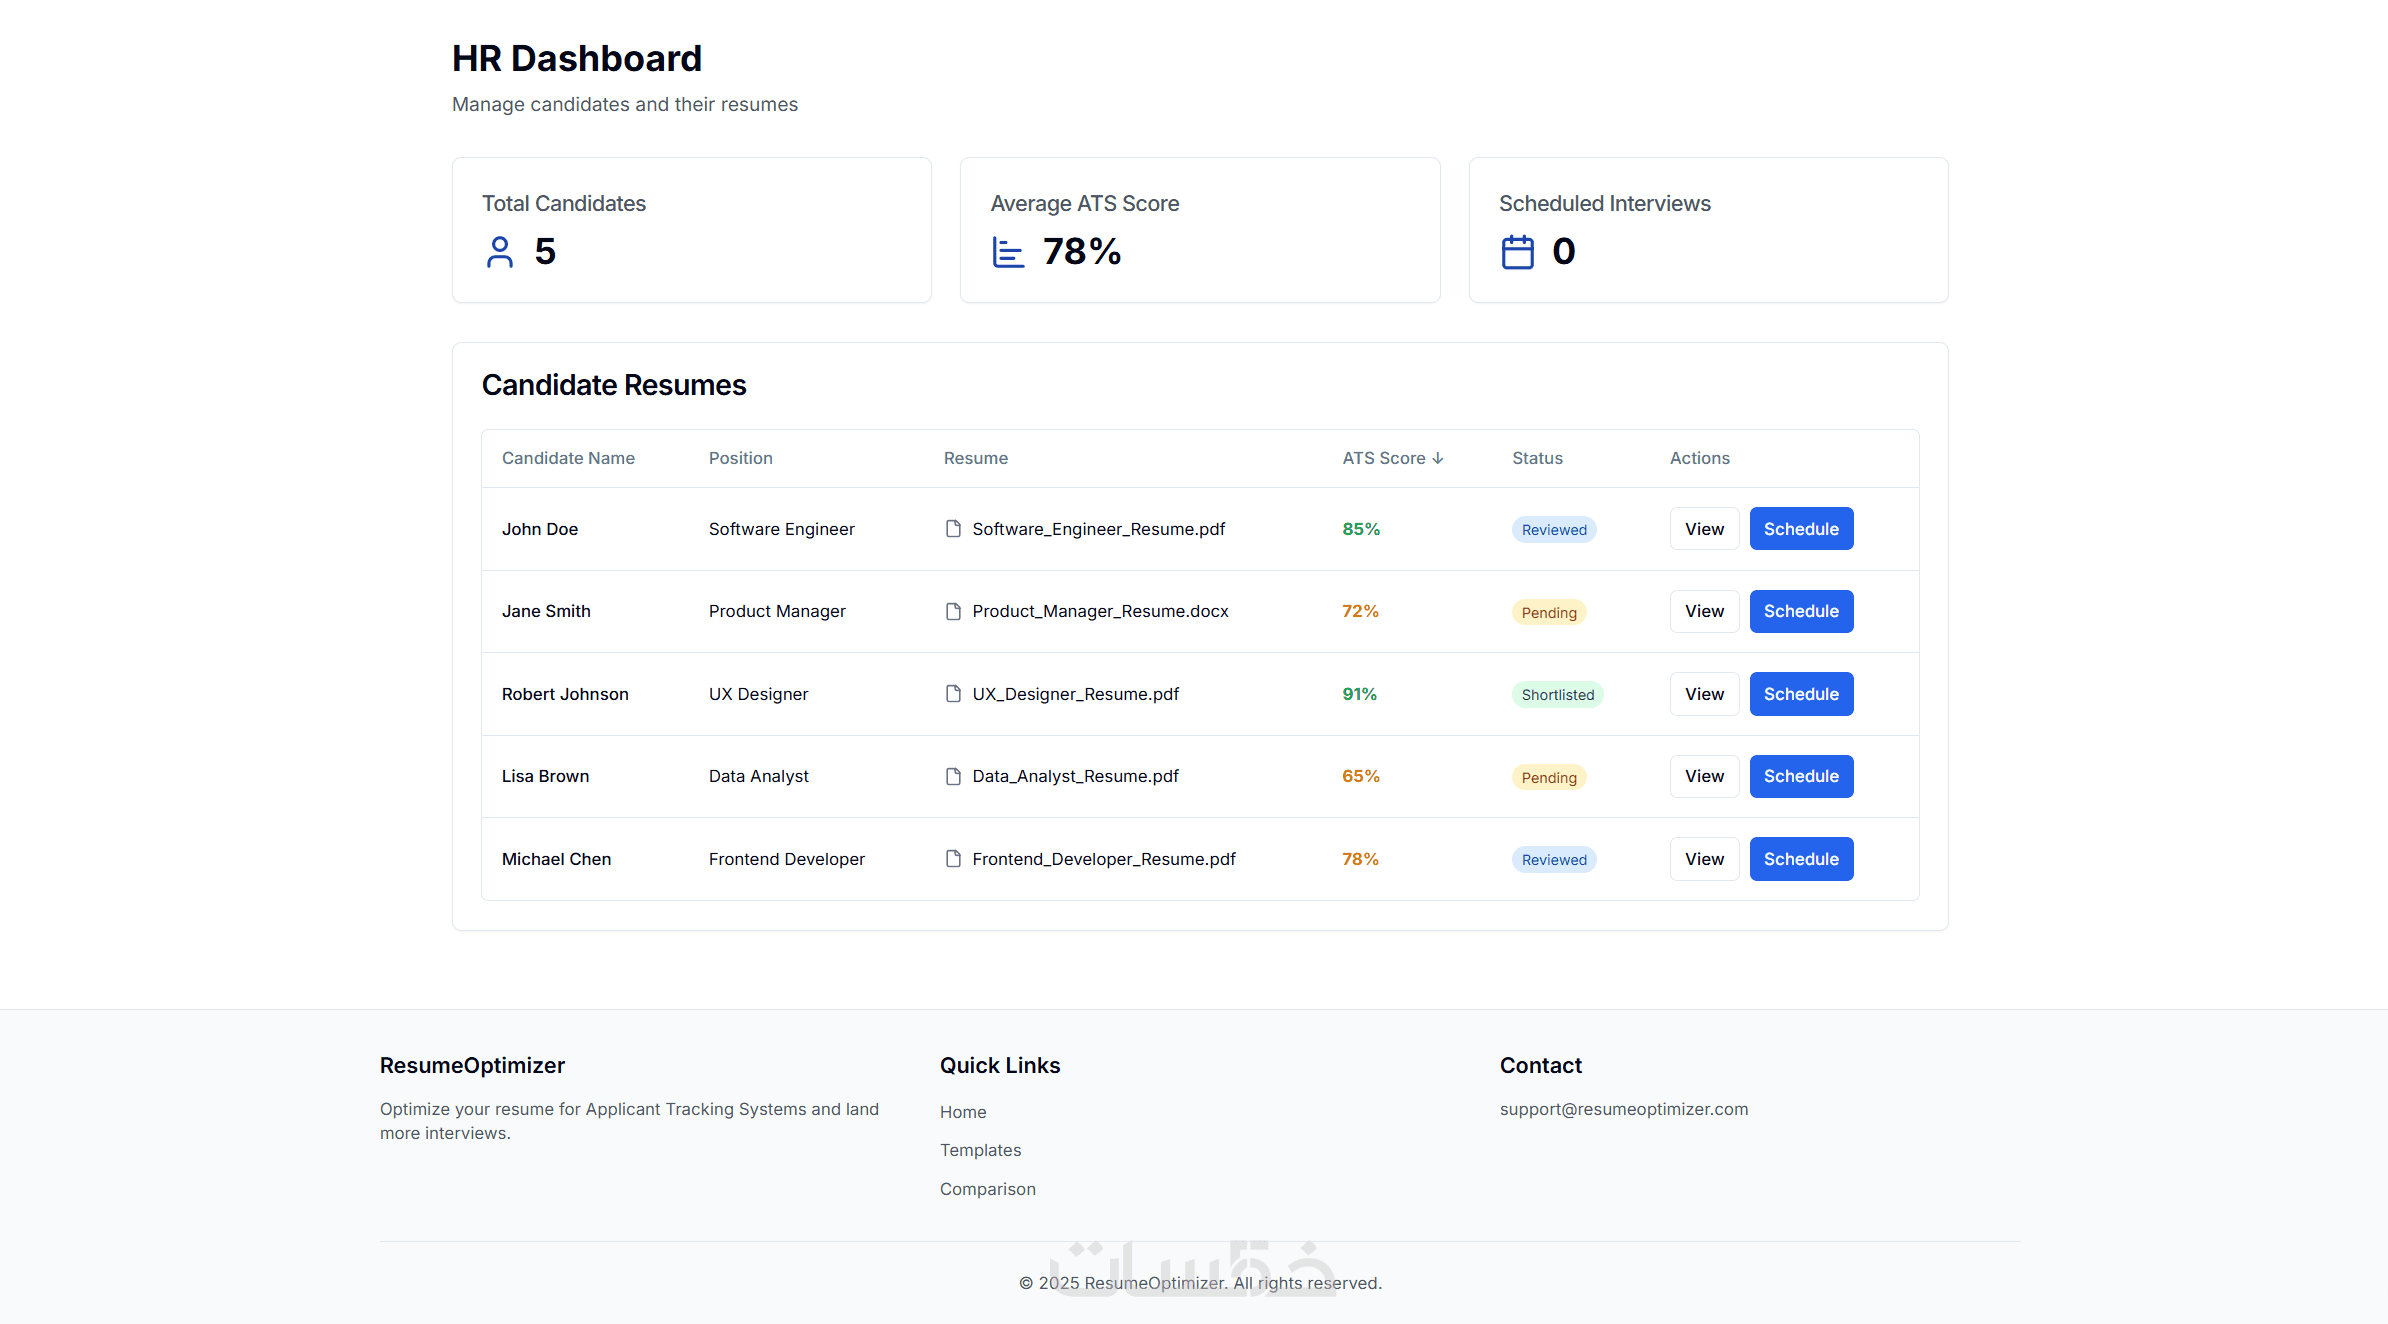The height and width of the screenshot is (1324, 2388).
Task: Go to Templates footer link
Action: [x=980, y=1150]
